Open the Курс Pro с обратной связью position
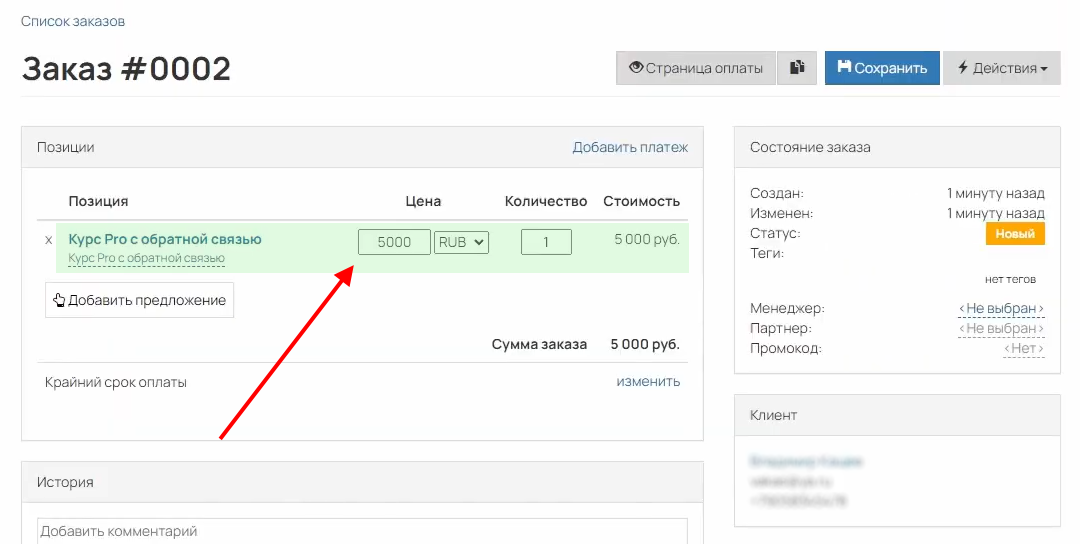This screenshot has width=1080, height=544. (165, 239)
